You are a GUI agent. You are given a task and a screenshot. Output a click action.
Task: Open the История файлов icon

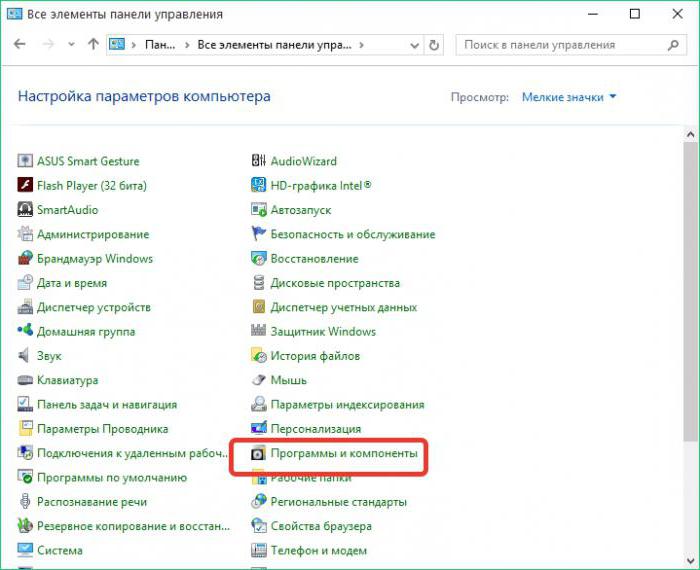click(x=258, y=355)
